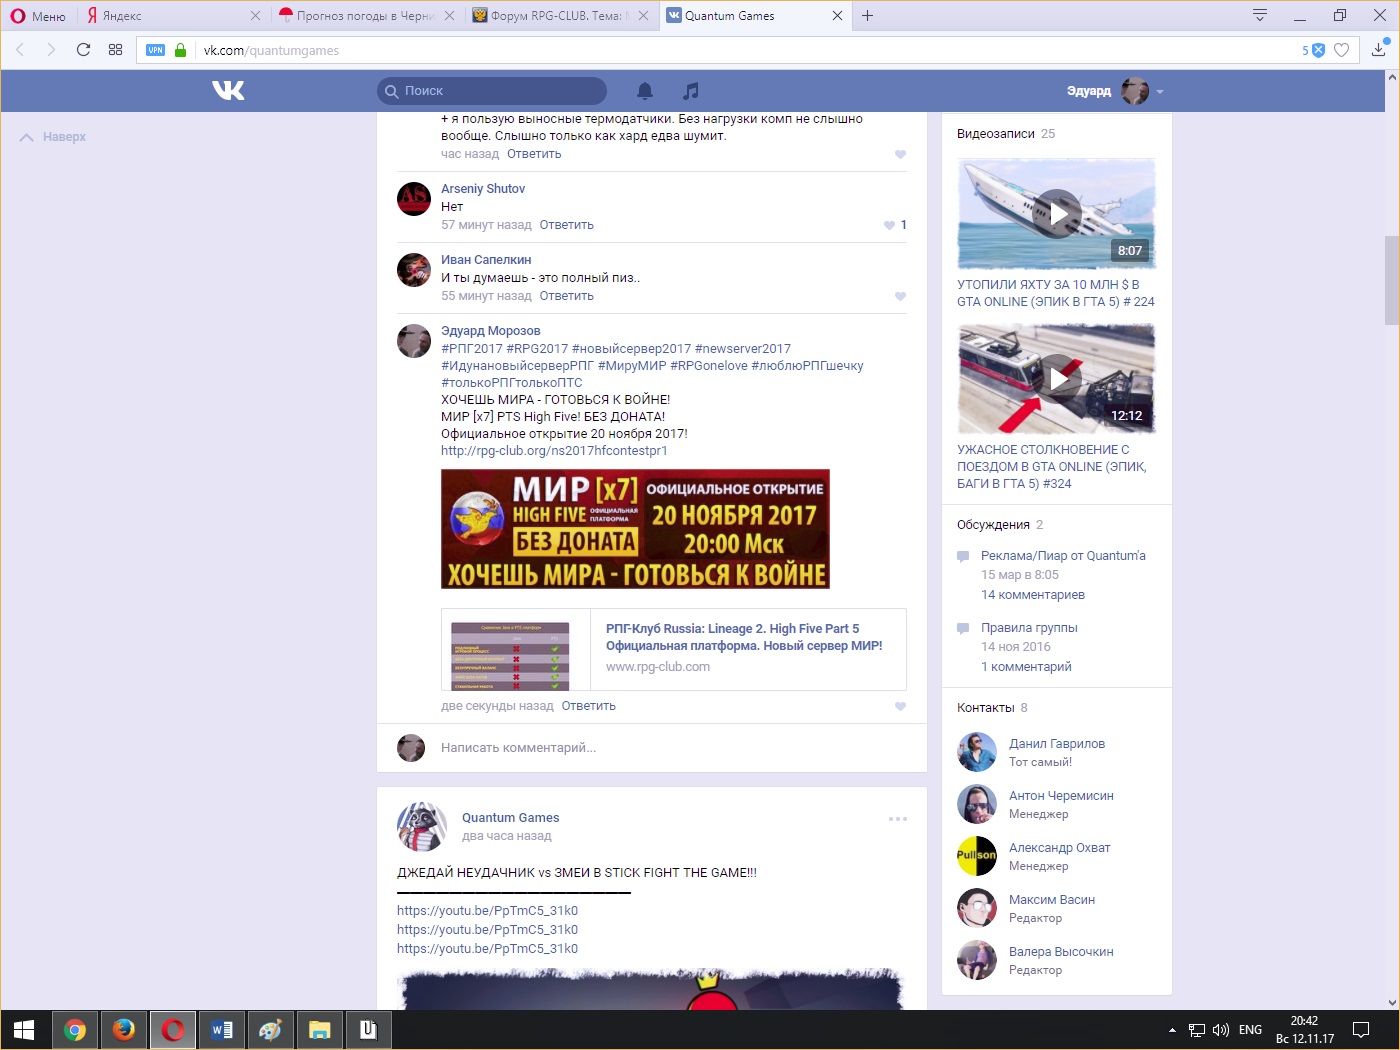
Task: Reply to Arseniy Shutov's comment
Action: [x=566, y=225]
